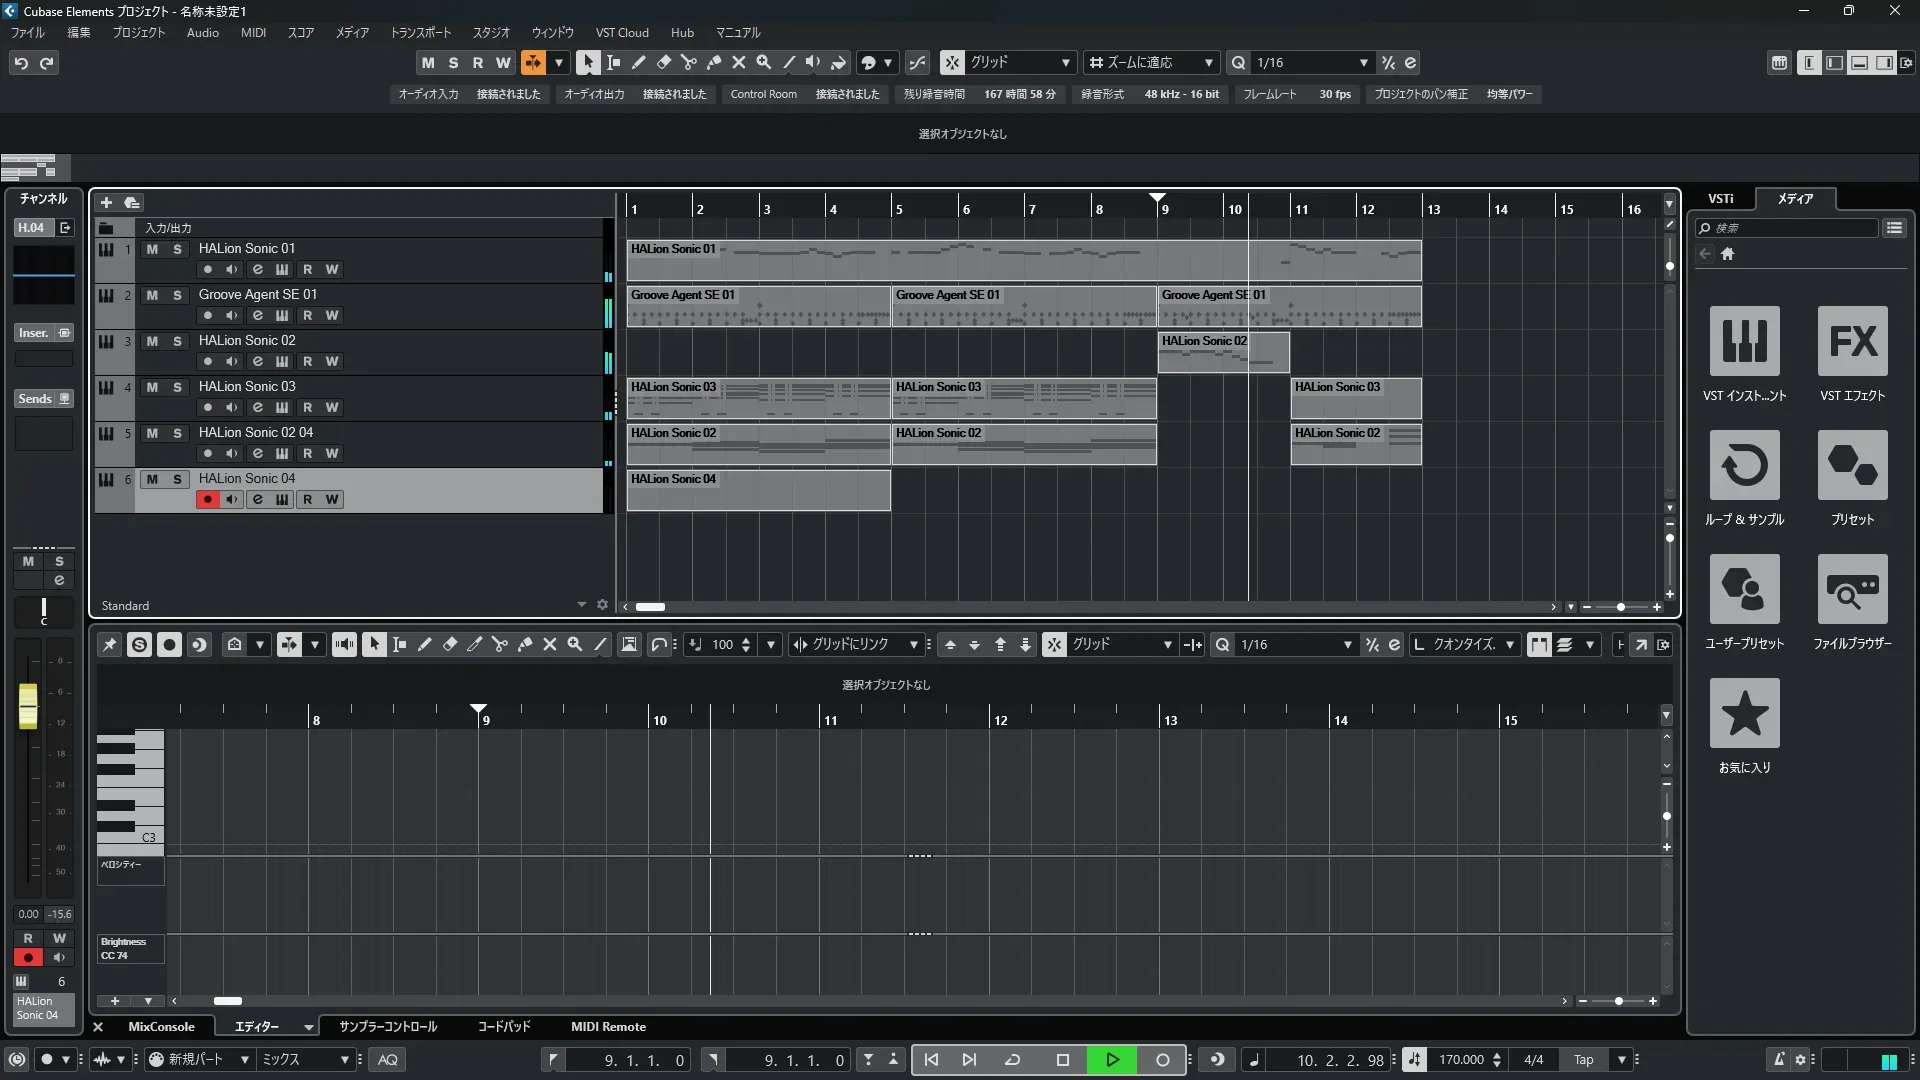Mute the Groove Agent SE 01 track
1920x1080 pixels.
pyautogui.click(x=152, y=295)
